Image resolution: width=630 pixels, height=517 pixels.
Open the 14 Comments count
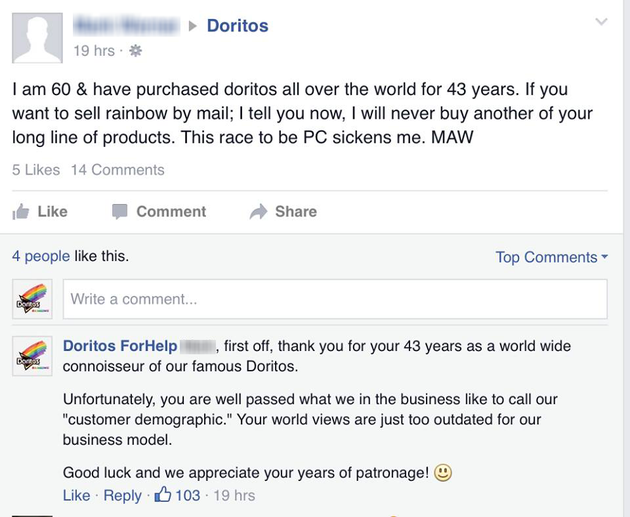click(118, 170)
